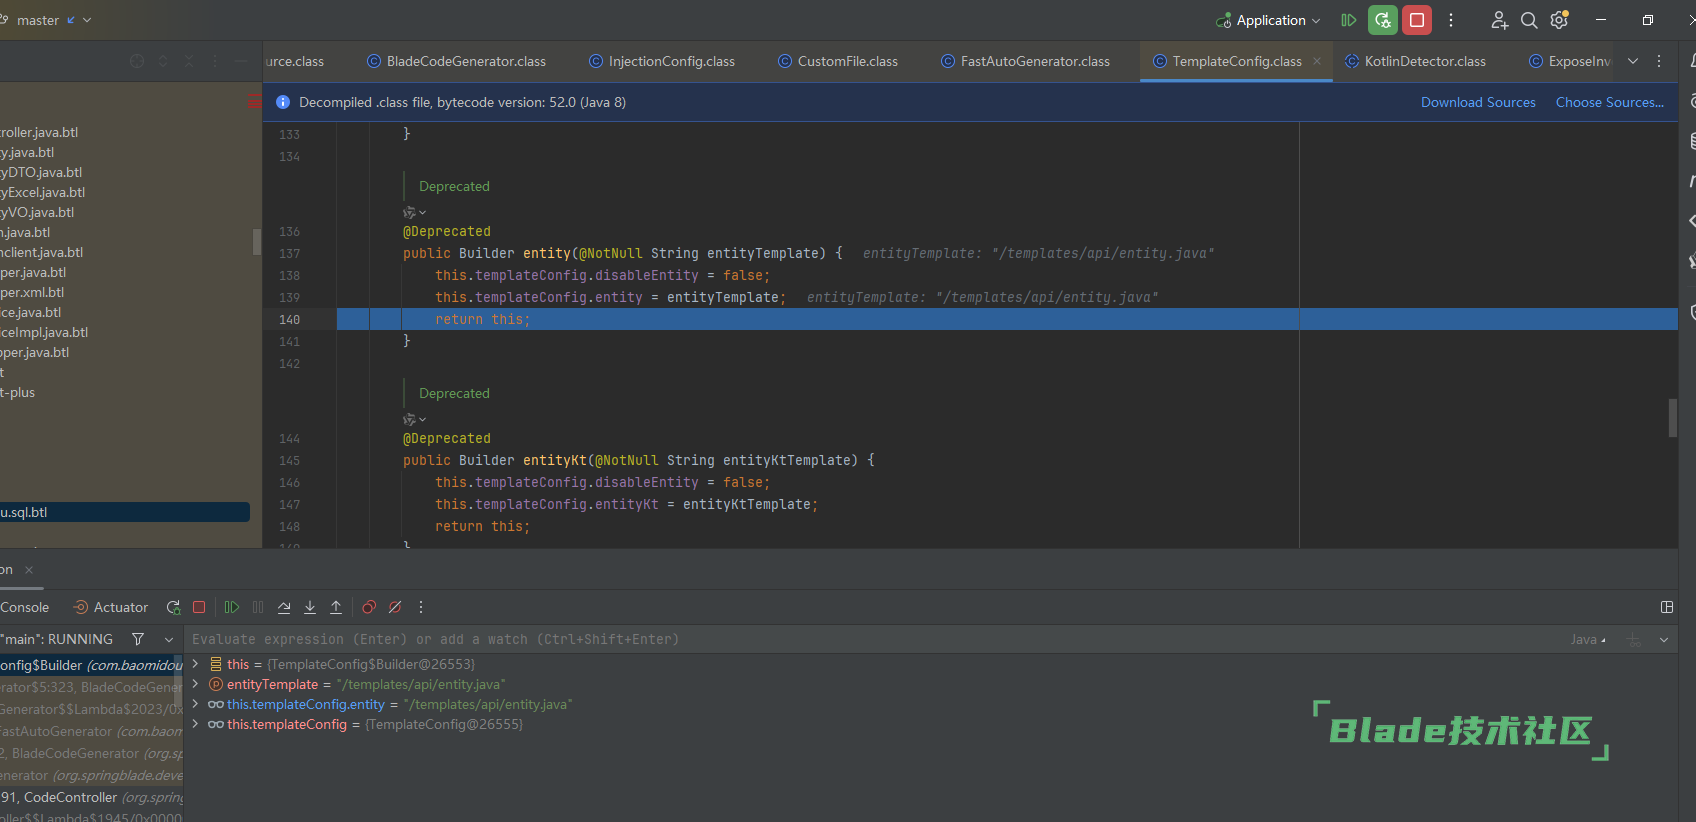
Task: Click Step Over in debug toolbar
Action: [x=284, y=607]
